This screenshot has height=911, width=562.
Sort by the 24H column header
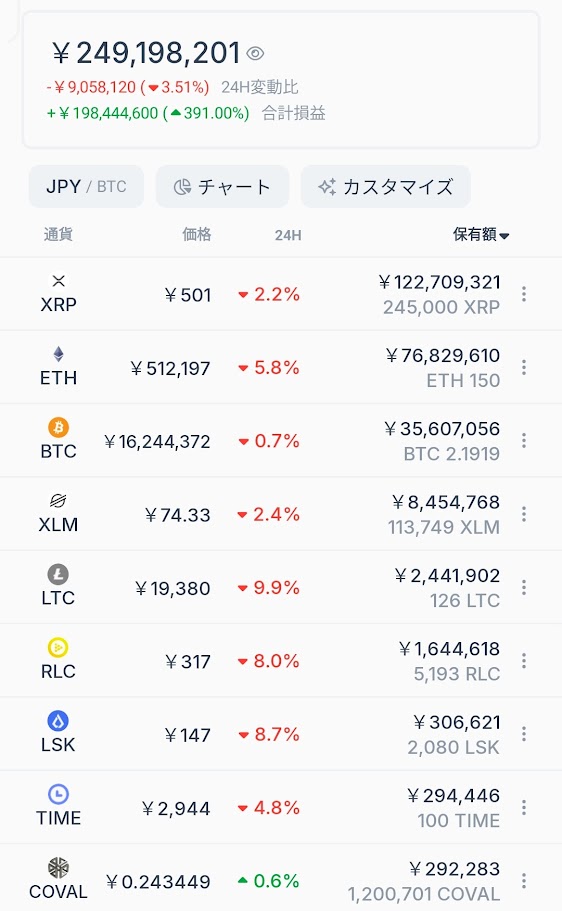tap(288, 235)
